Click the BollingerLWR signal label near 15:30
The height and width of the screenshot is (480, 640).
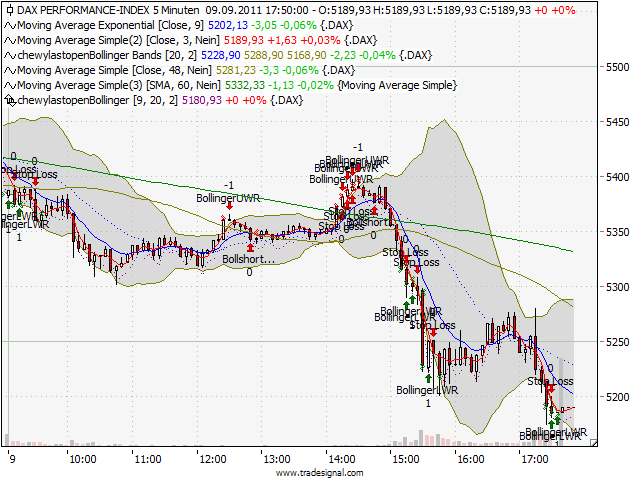point(427,391)
